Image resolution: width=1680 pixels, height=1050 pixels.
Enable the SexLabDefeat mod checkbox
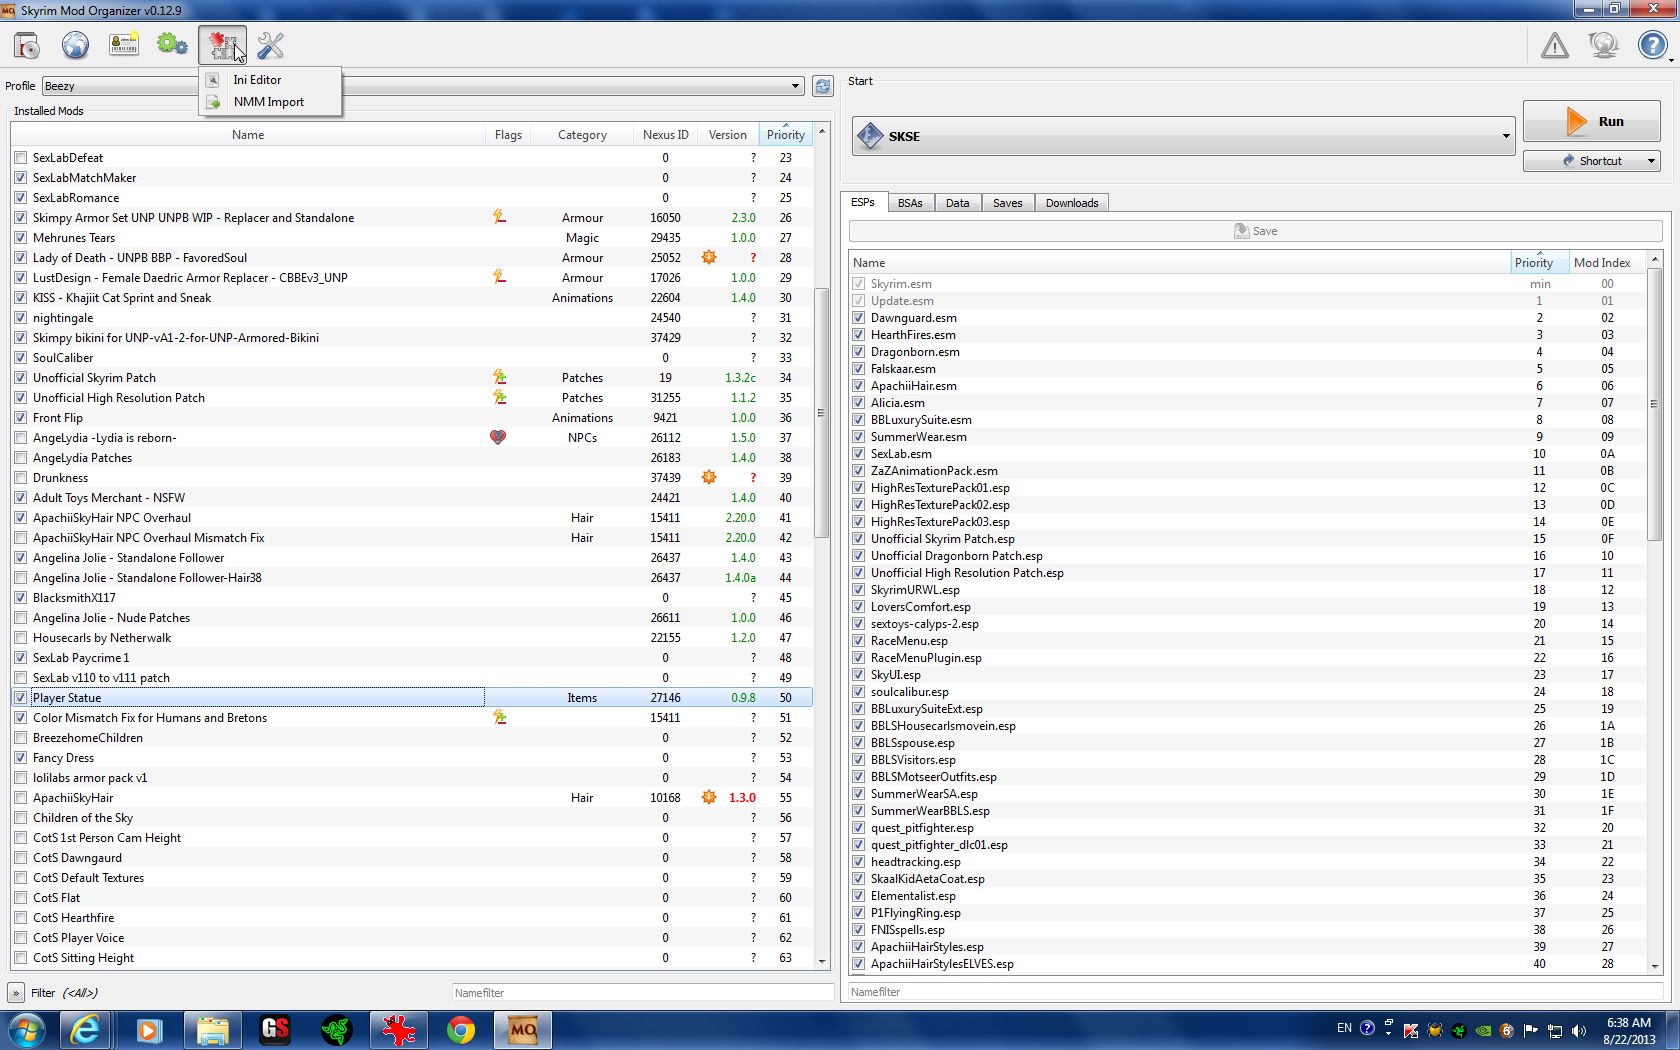pyautogui.click(x=21, y=158)
